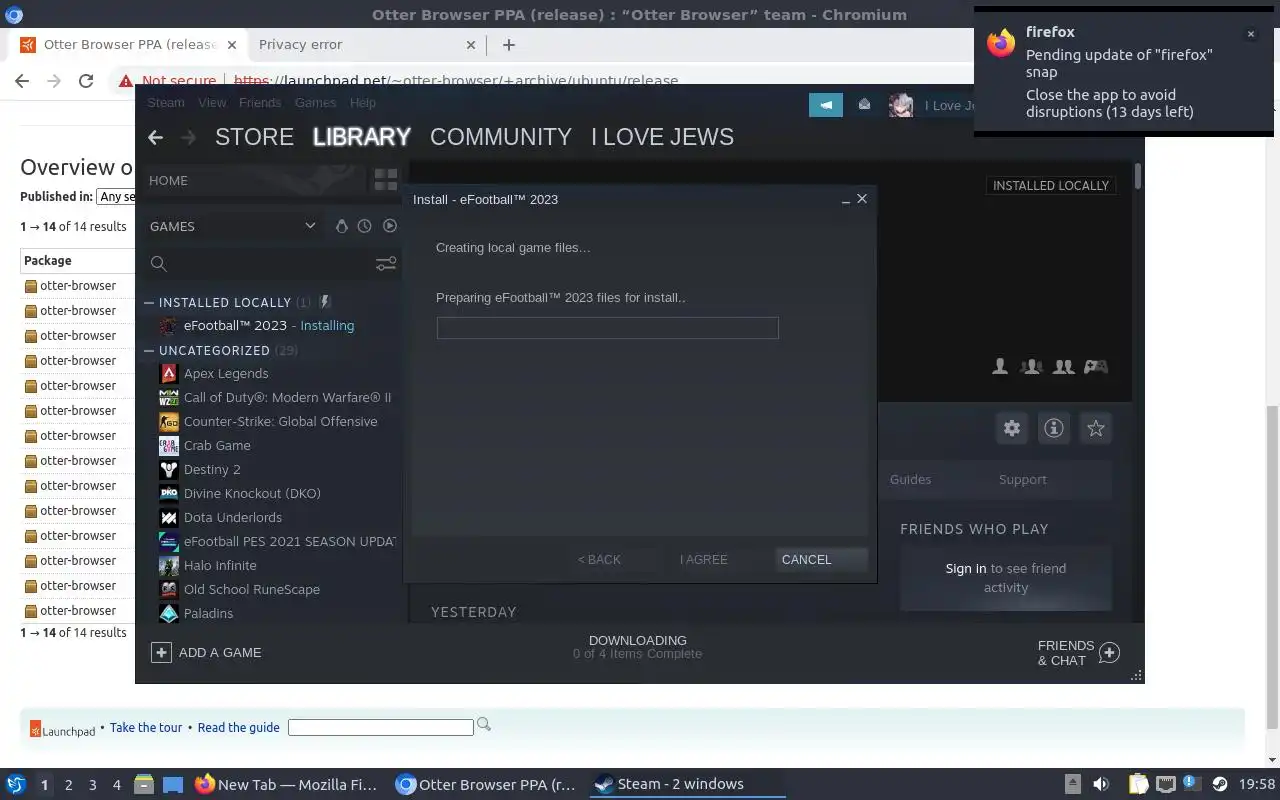Click Read the guide link on Launchpad
Image resolution: width=1280 pixels, height=800 pixels.
click(x=238, y=727)
